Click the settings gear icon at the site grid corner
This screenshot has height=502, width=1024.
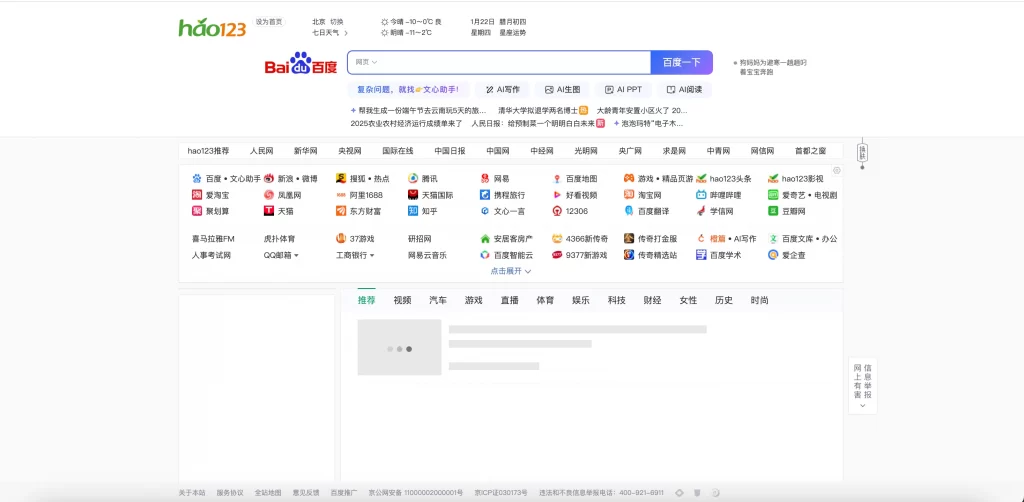pyautogui.click(x=837, y=170)
